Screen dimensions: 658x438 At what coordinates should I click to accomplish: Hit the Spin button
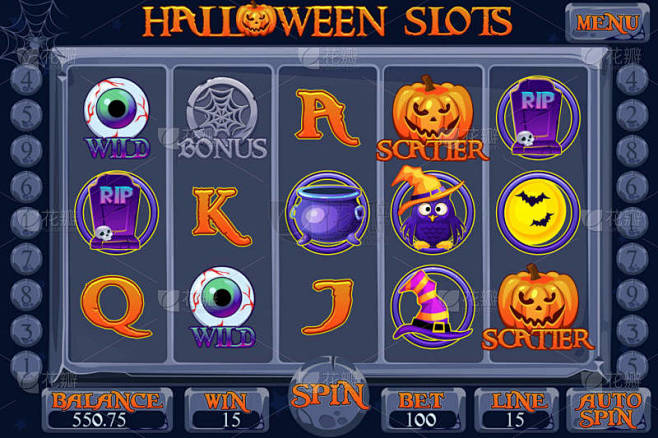(x=329, y=395)
